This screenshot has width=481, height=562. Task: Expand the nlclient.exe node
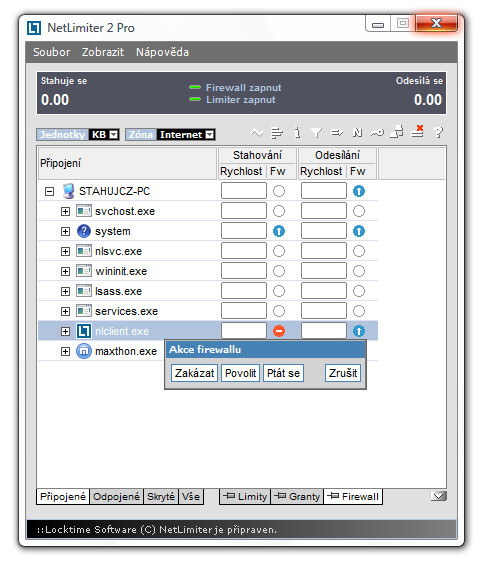(65, 331)
